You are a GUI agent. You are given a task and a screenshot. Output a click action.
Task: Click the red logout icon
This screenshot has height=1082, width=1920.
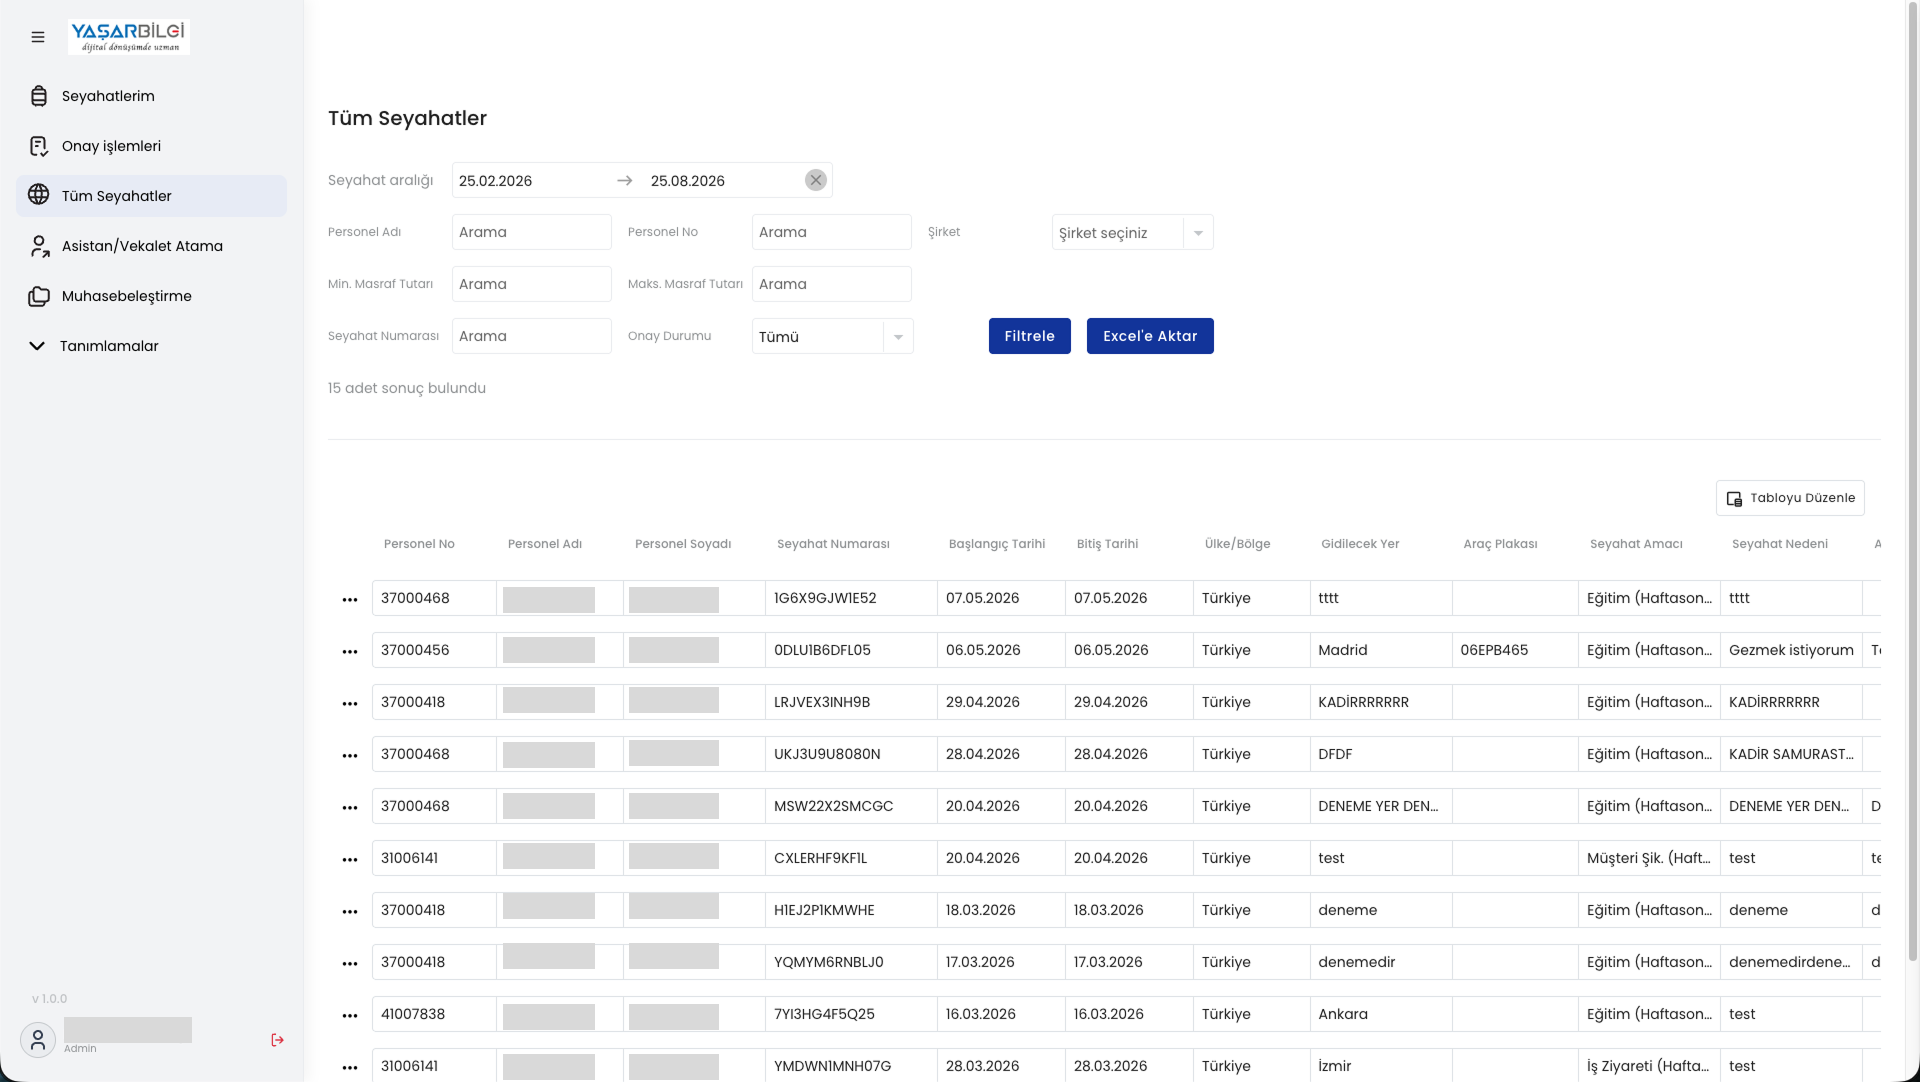click(x=278, y=1040)
